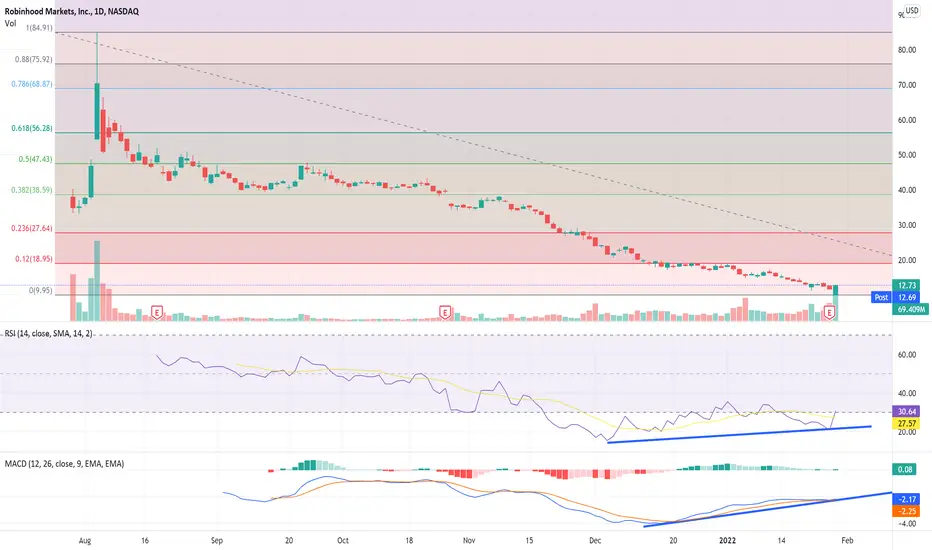Click the 30.64 RSI value tag

click(x=906, y=411)
